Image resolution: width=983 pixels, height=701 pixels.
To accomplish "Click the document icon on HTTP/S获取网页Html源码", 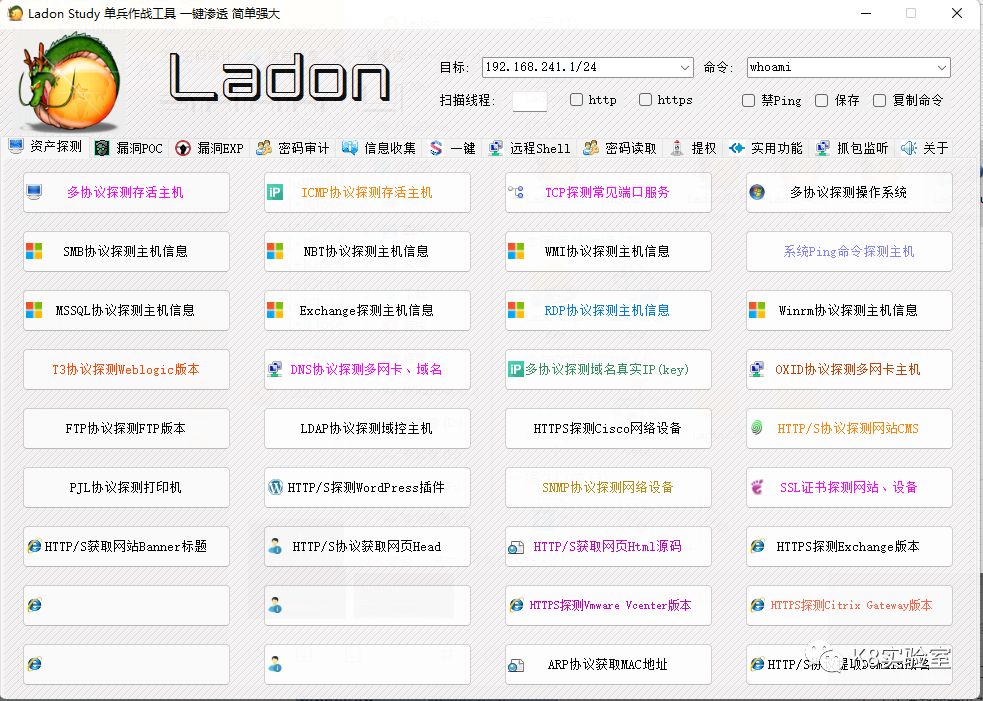I will click(x=516, y=547).
